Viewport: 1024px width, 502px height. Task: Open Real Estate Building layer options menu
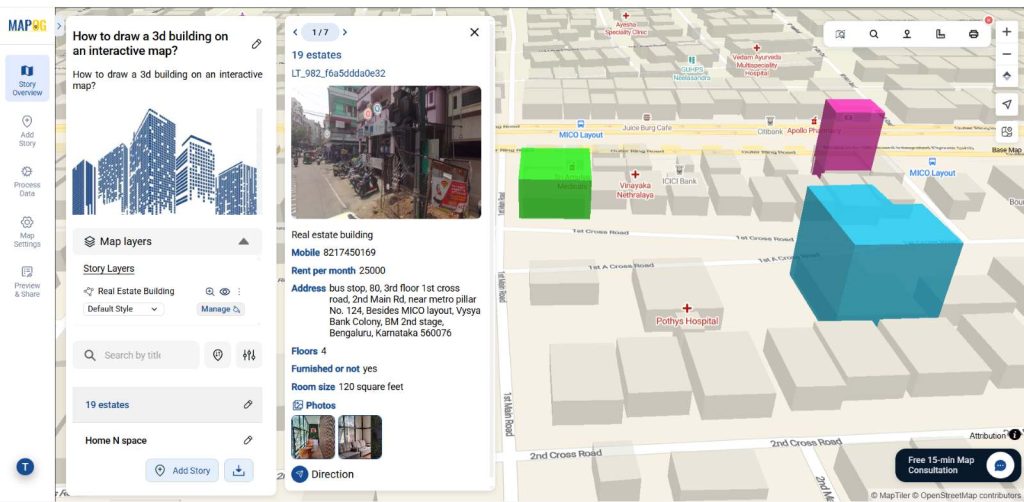click(x=239, y=292)
